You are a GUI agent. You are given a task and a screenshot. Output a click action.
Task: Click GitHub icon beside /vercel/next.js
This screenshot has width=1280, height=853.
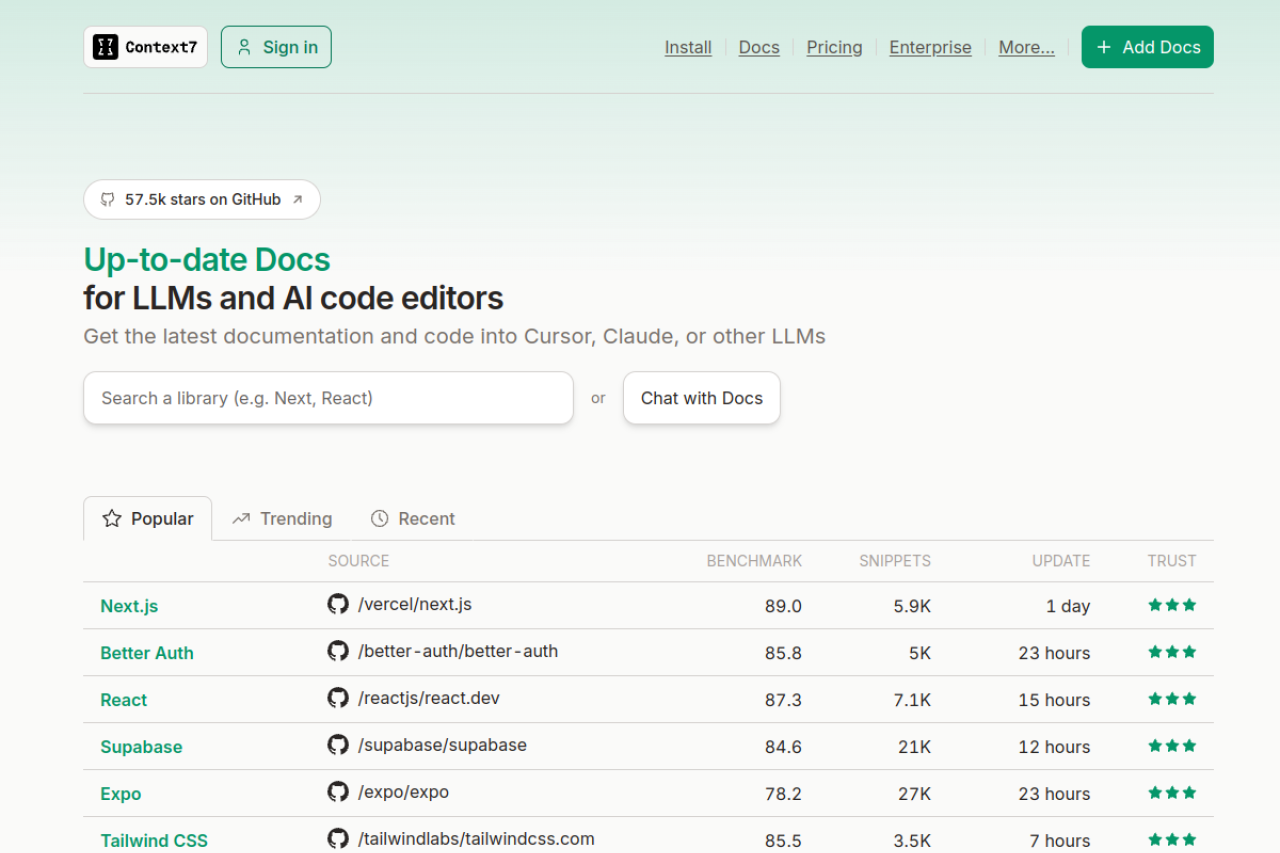click(338, 604)
